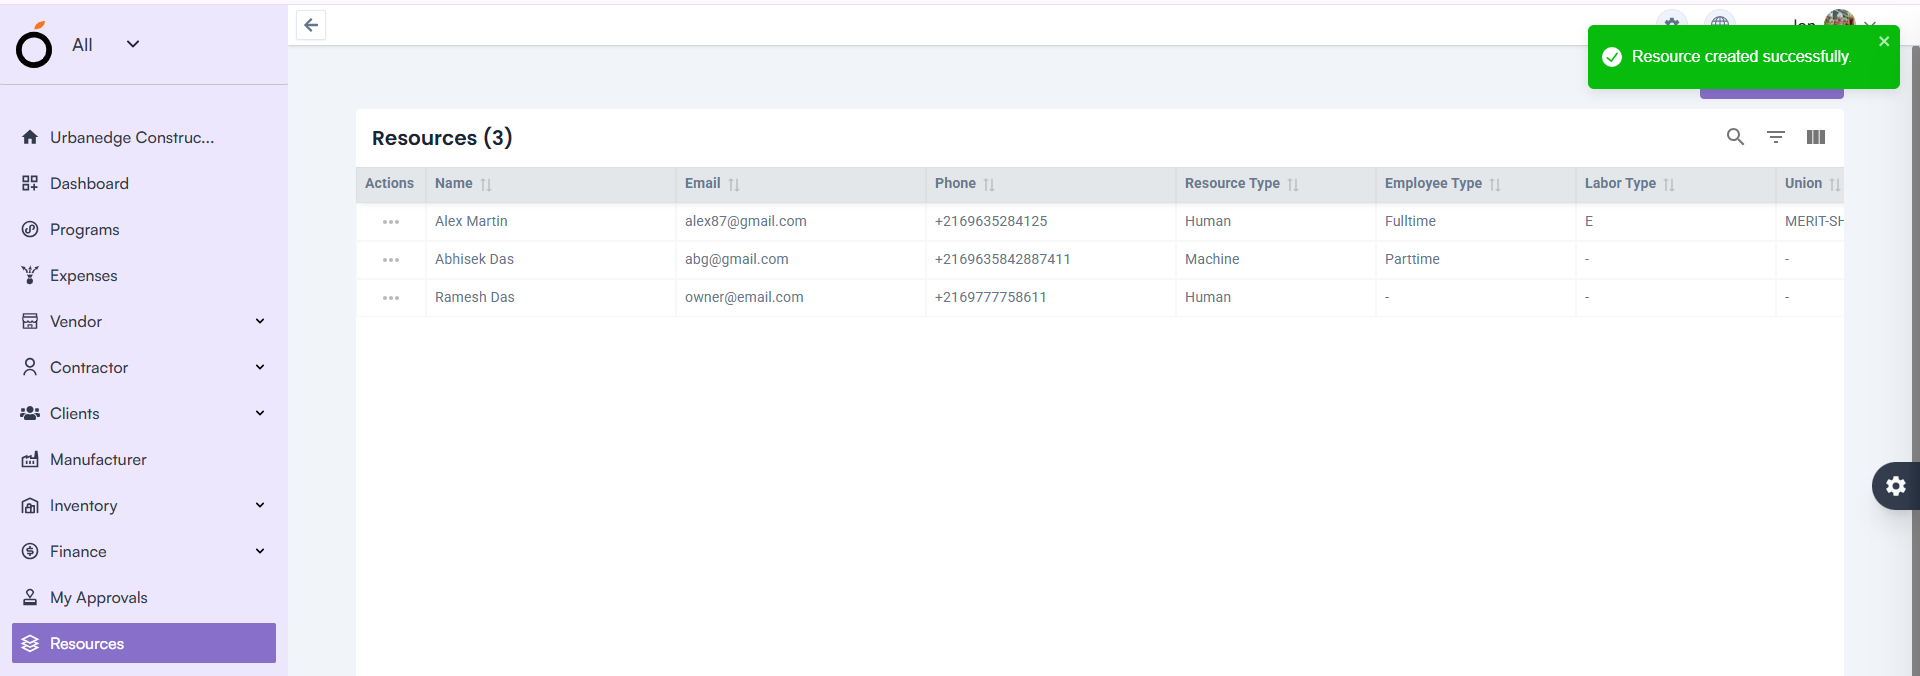Click the orange app logo
The width and height of the screenshot is (1920, 676).
coord(34,45)
